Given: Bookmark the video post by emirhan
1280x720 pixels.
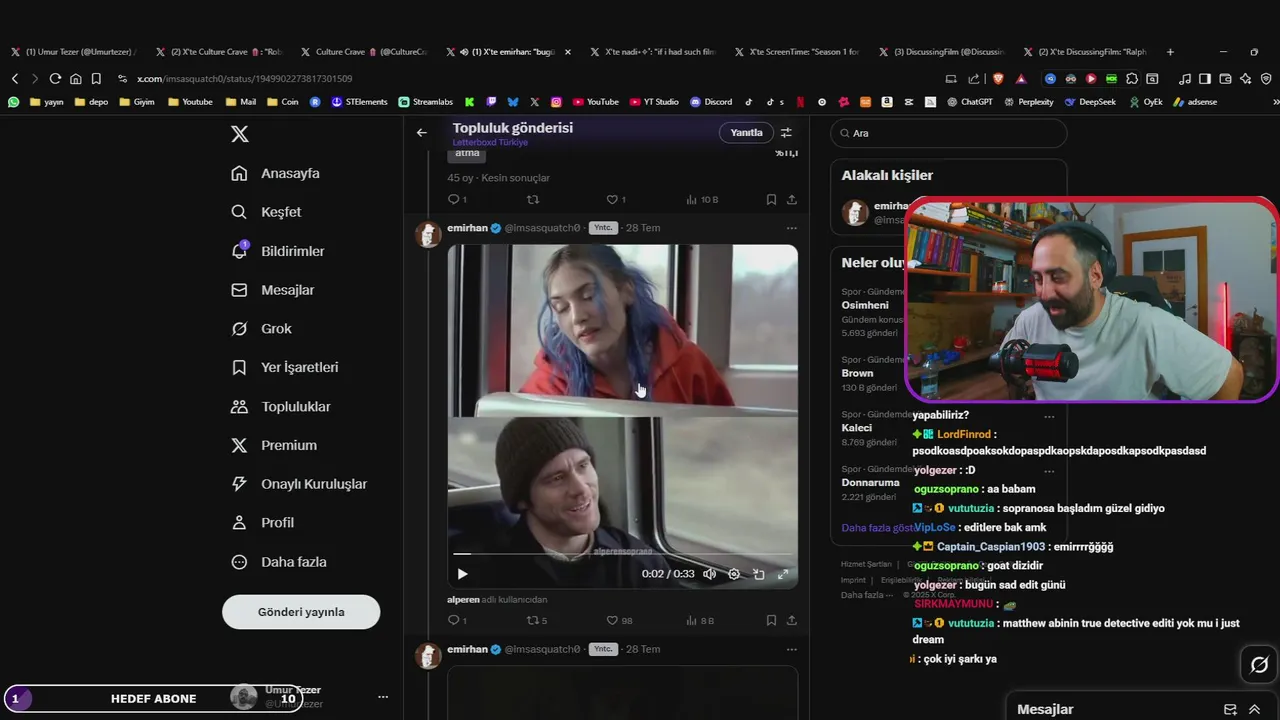Looking at the screenshot, I should pos(771,620).
